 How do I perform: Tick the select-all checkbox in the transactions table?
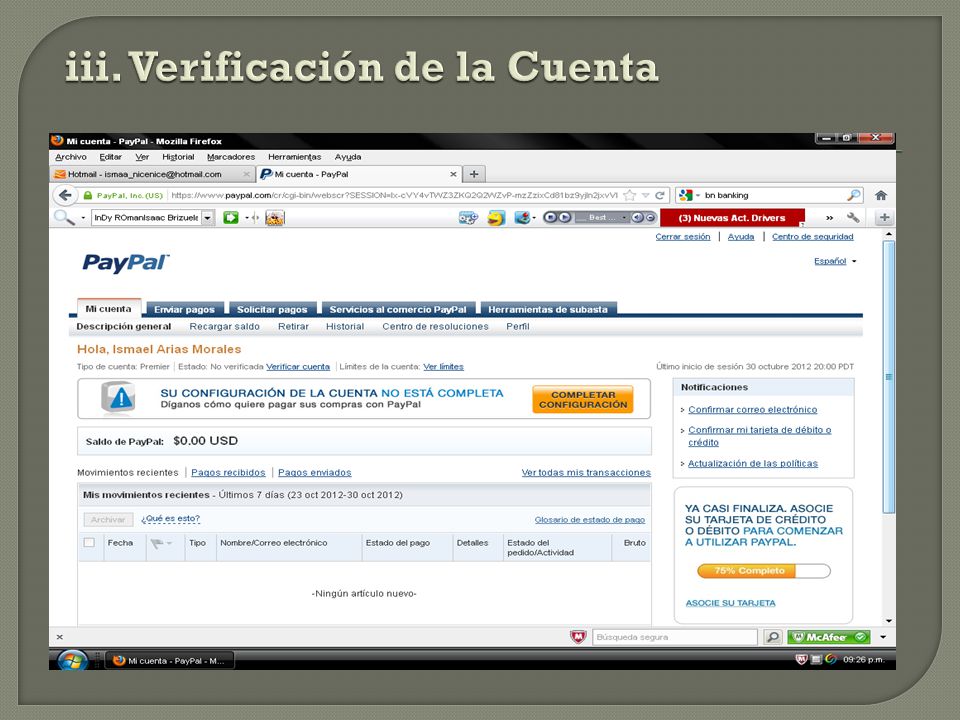click(x=89, y=542)
